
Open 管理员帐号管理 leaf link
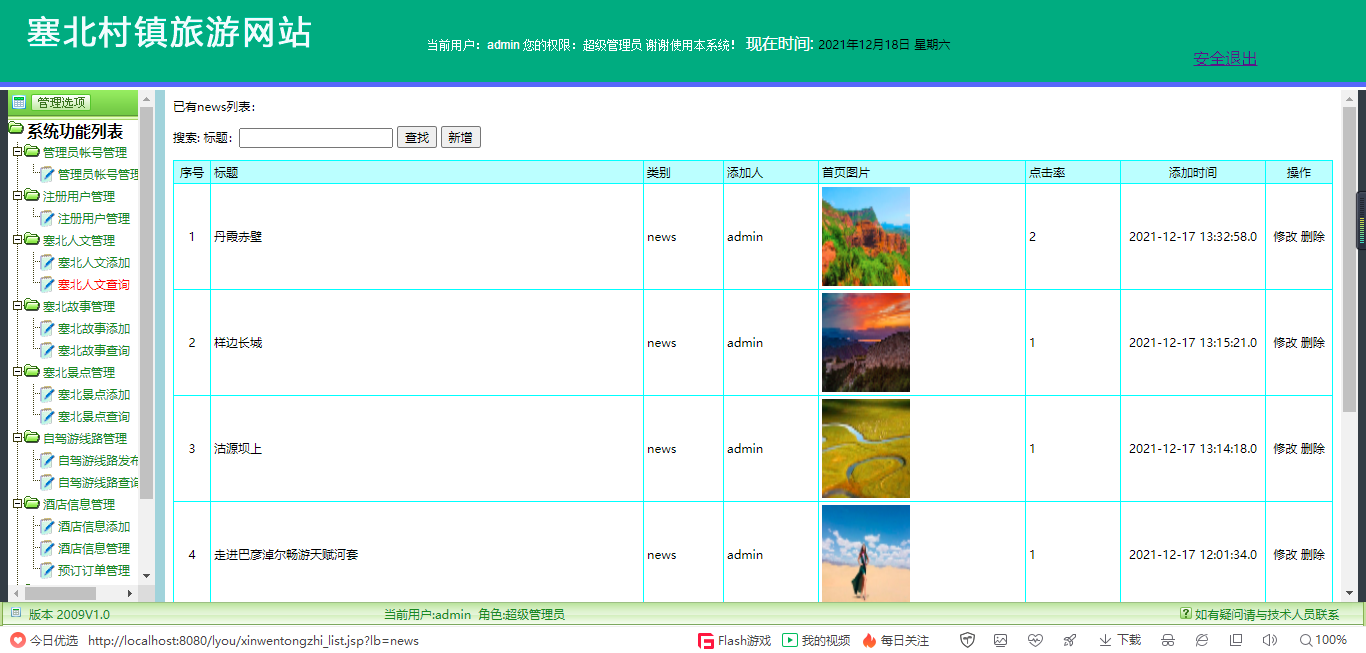98,175
